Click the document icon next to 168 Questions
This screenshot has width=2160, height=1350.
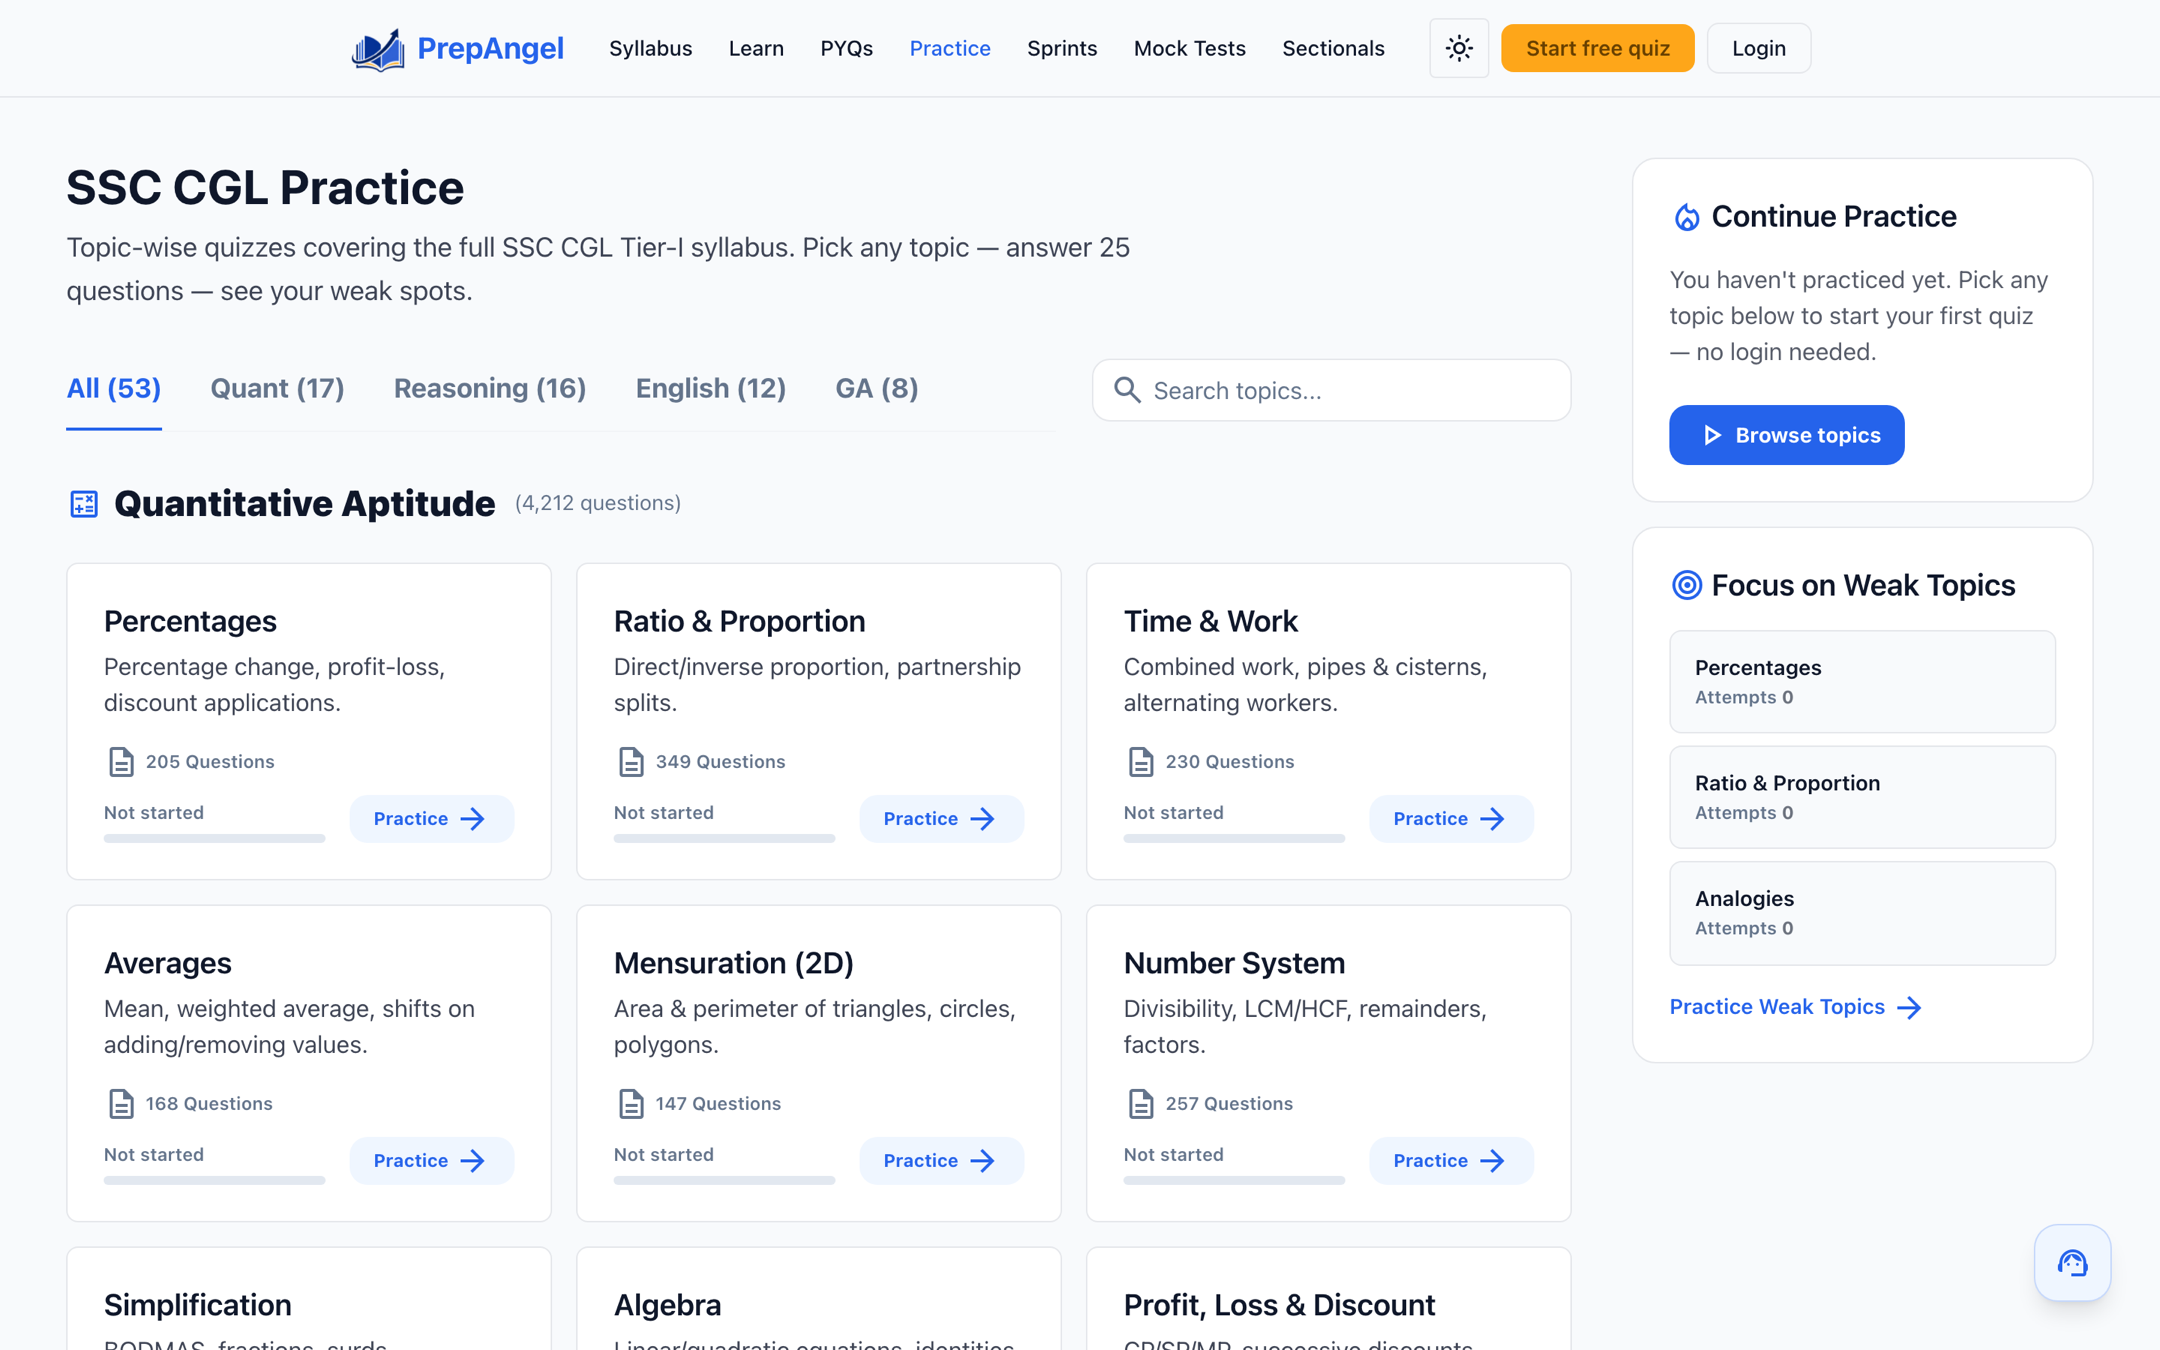coord(121,1104)
